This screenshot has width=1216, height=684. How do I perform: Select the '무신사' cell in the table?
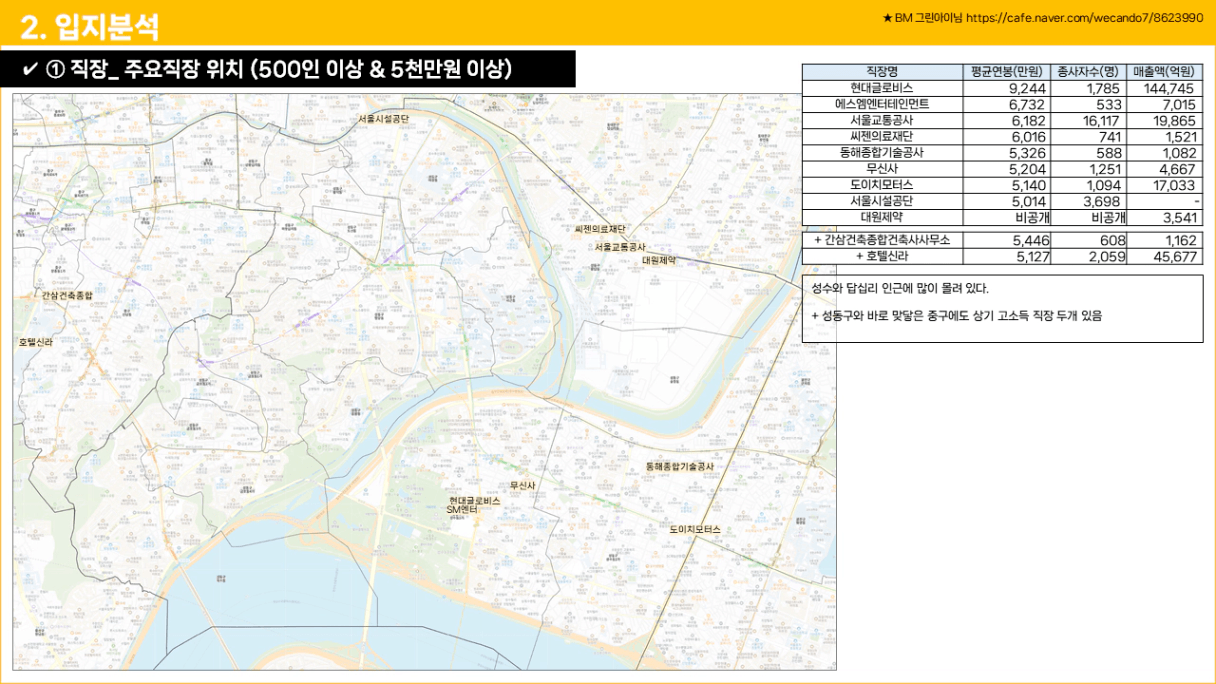pos(882,169)
